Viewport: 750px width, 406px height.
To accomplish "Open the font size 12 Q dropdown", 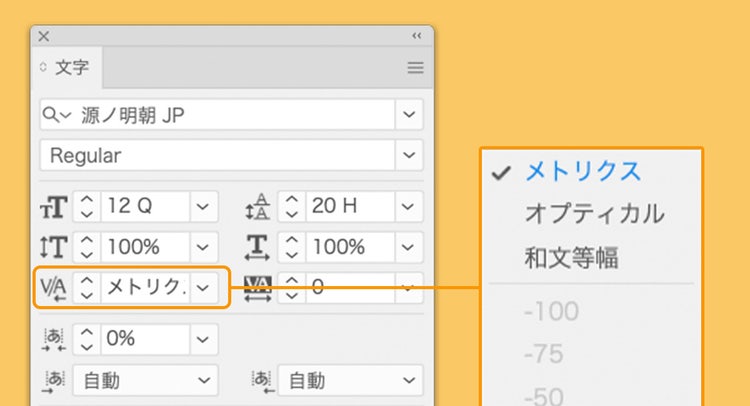I will point(203,207).
